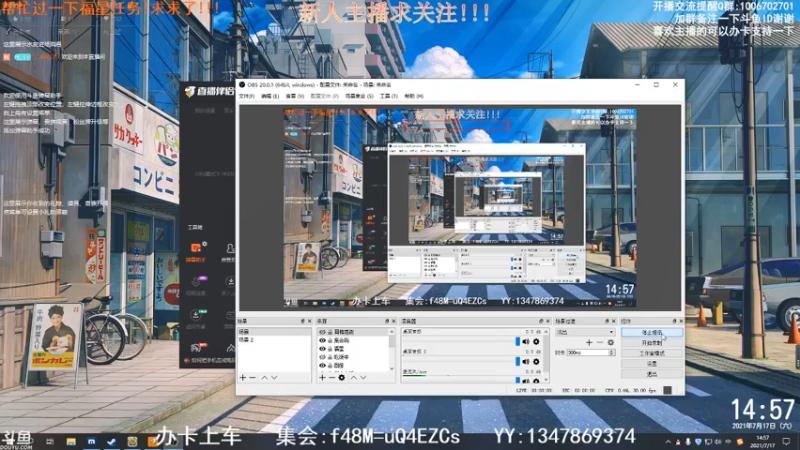Toggle visibility eye of third source row
Viewport: 800px width, 450px height.
(322, 348)
